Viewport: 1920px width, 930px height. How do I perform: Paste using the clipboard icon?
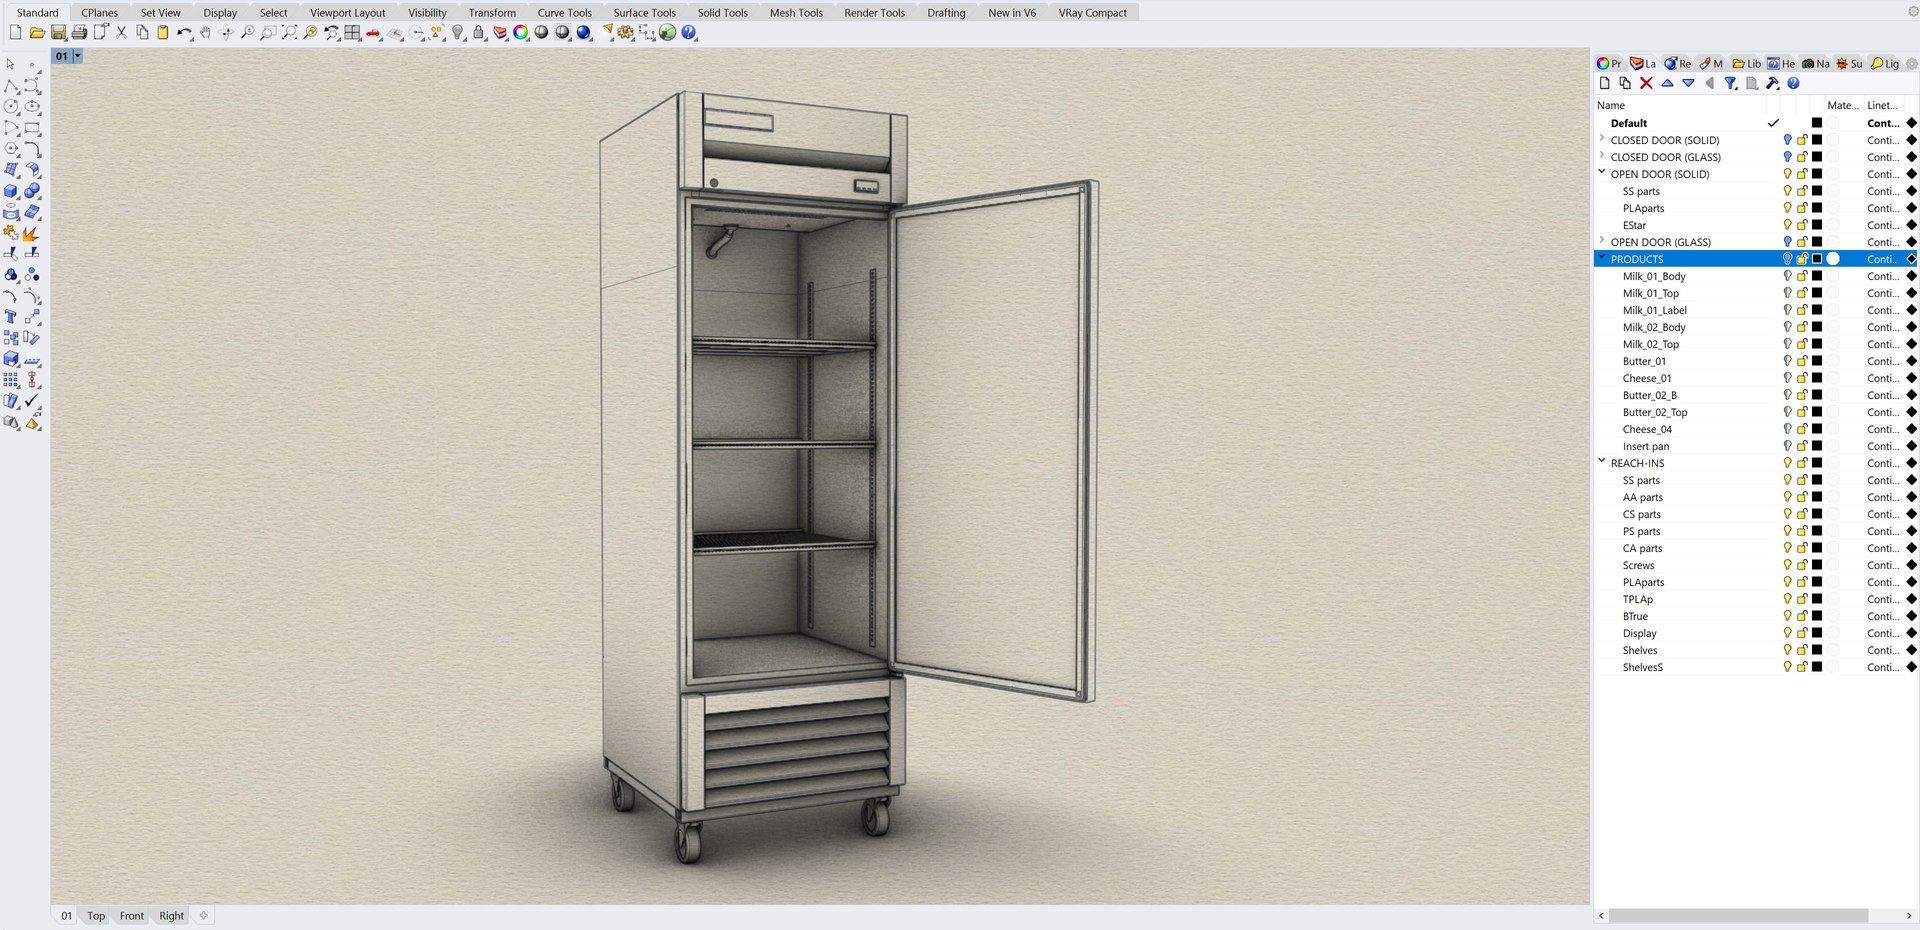(x=163, y=33)
